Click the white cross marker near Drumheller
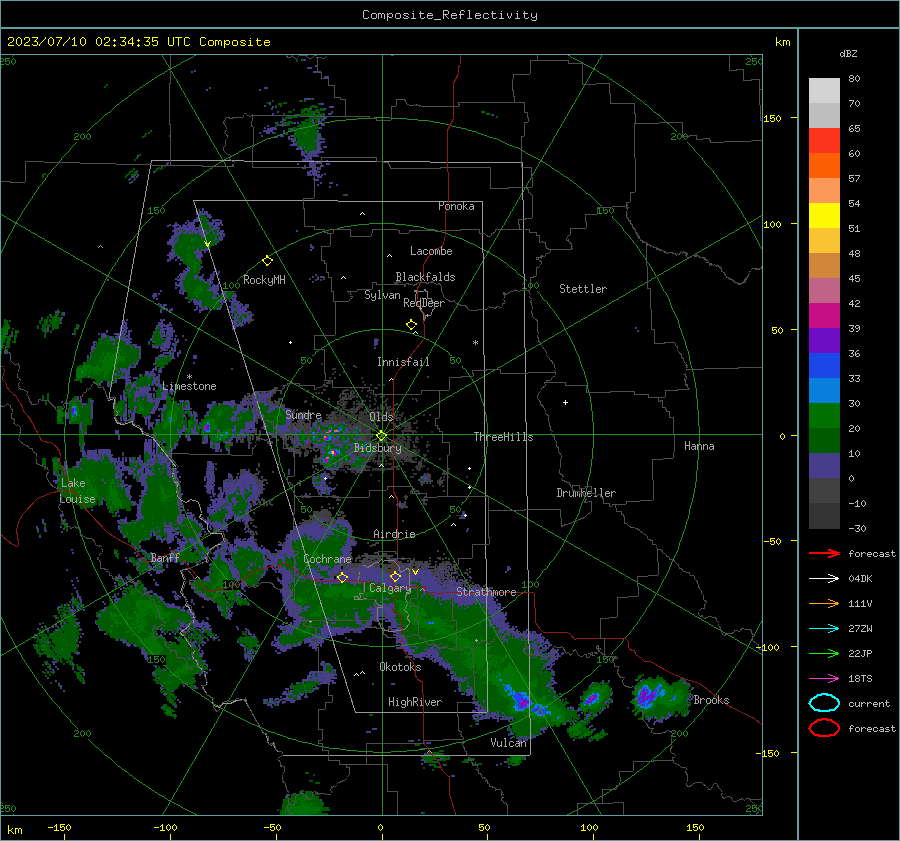Viewport: 900px width, 841px height. [x=565, y=402]
